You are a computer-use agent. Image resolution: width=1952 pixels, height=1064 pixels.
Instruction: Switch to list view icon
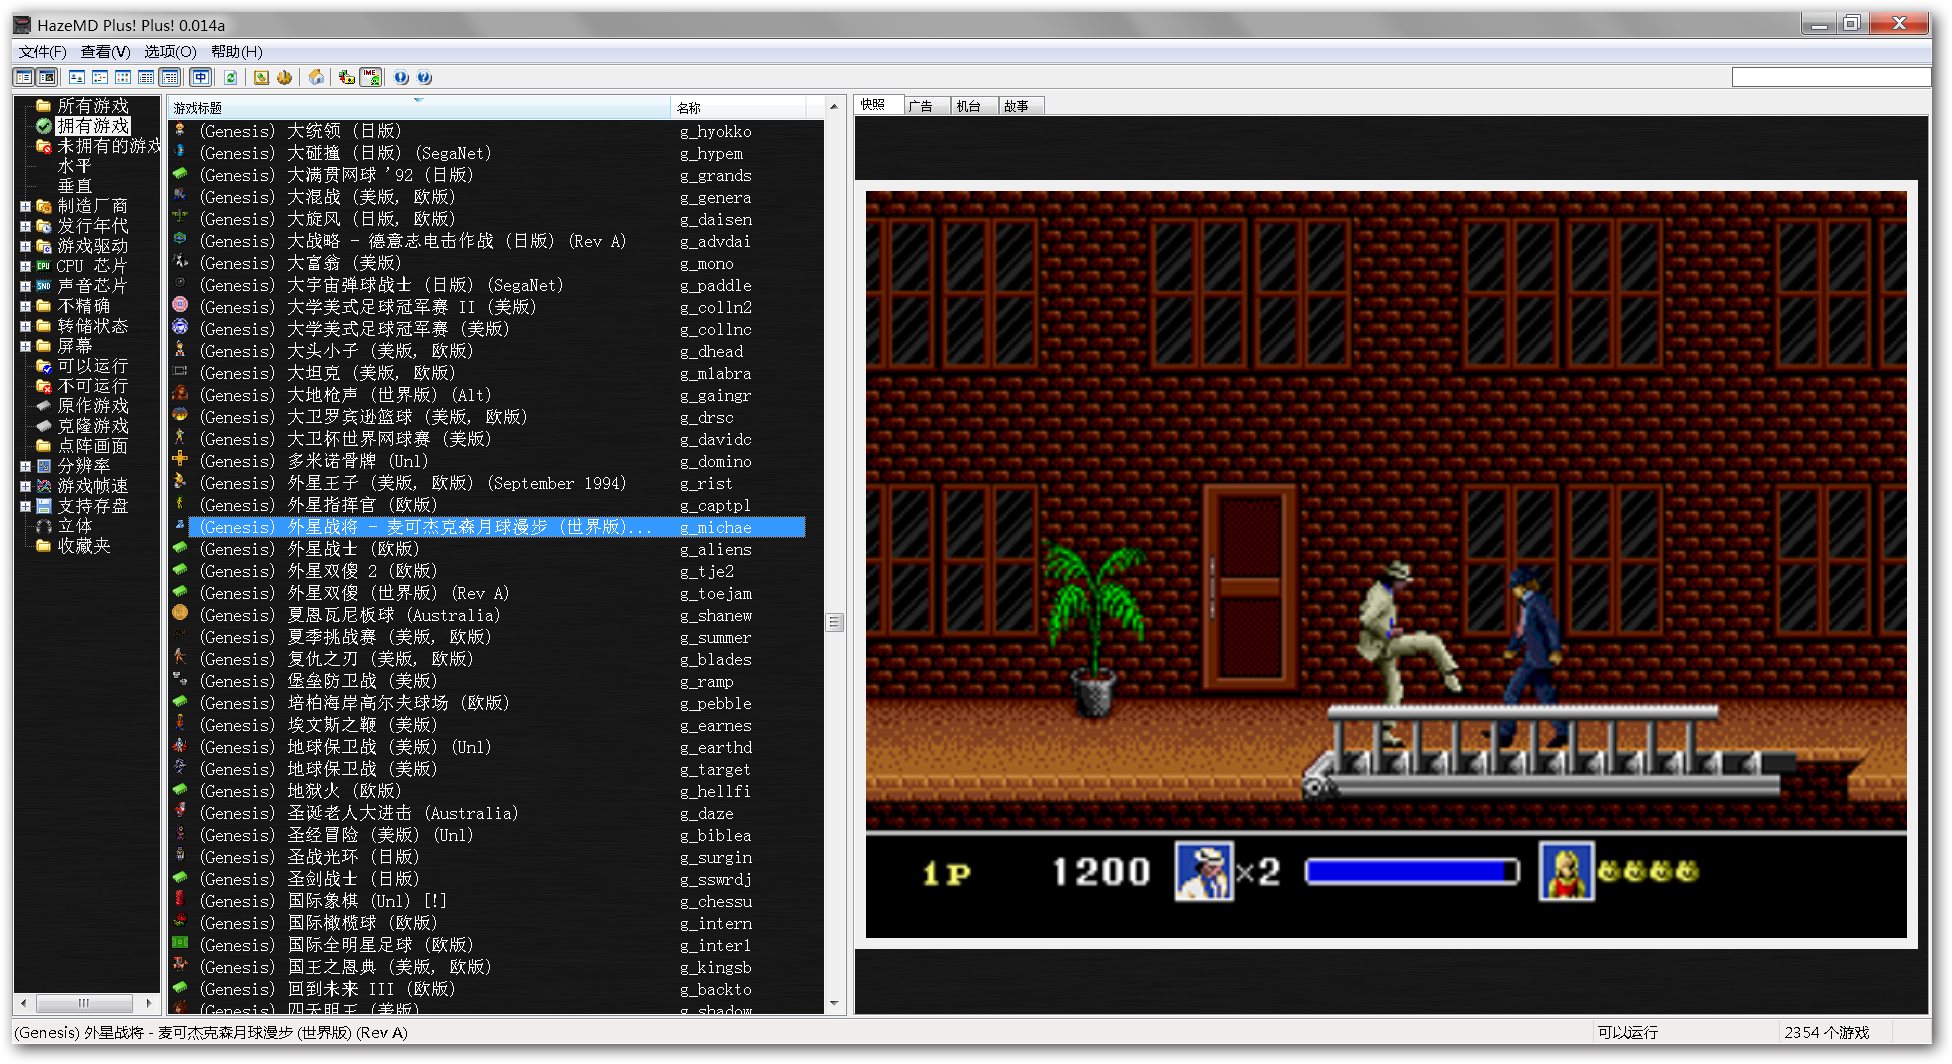(x=123, y=77)
